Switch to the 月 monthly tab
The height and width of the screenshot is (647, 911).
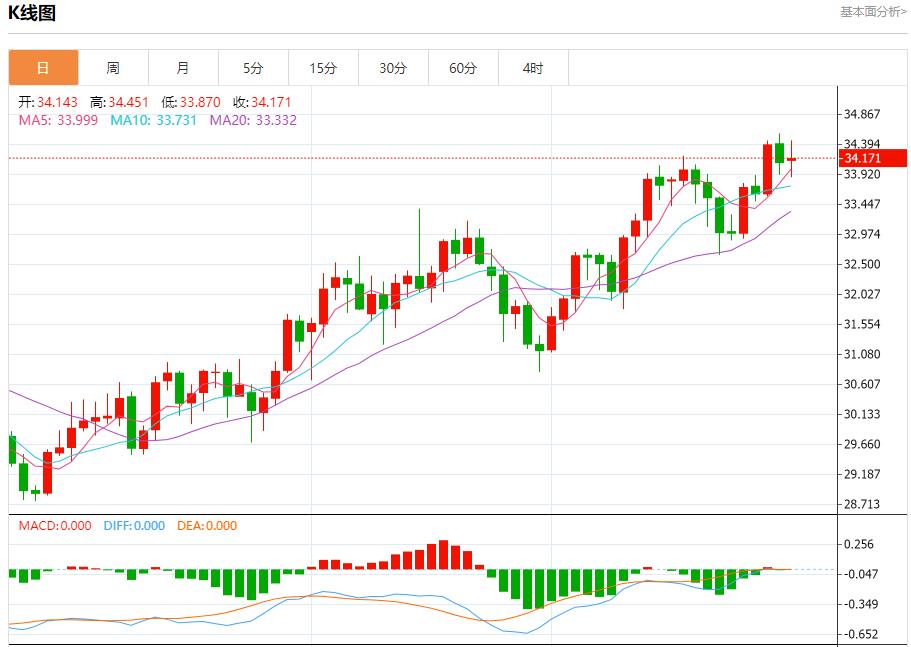(183, 68)
